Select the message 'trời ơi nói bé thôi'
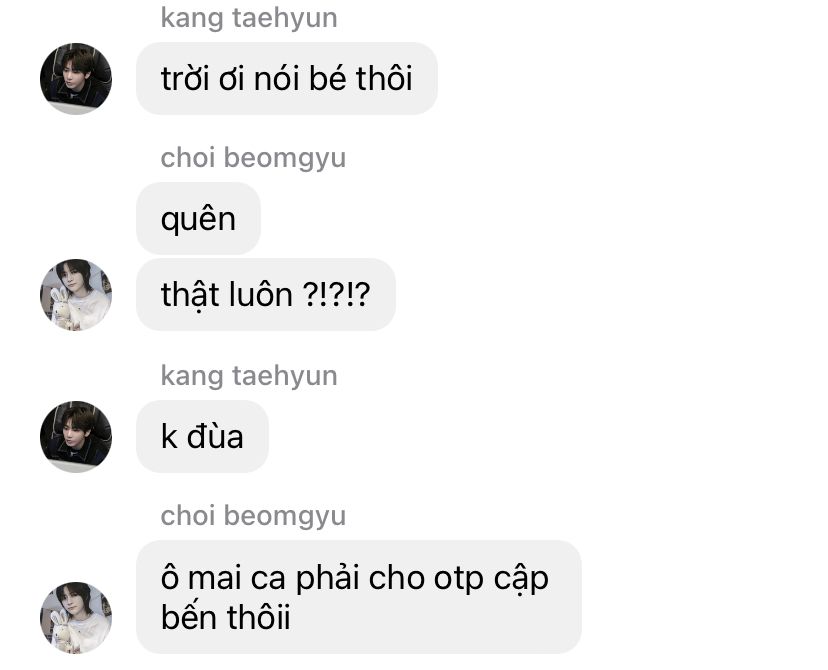Screen dimensions: 828x670 coord(287,79)
